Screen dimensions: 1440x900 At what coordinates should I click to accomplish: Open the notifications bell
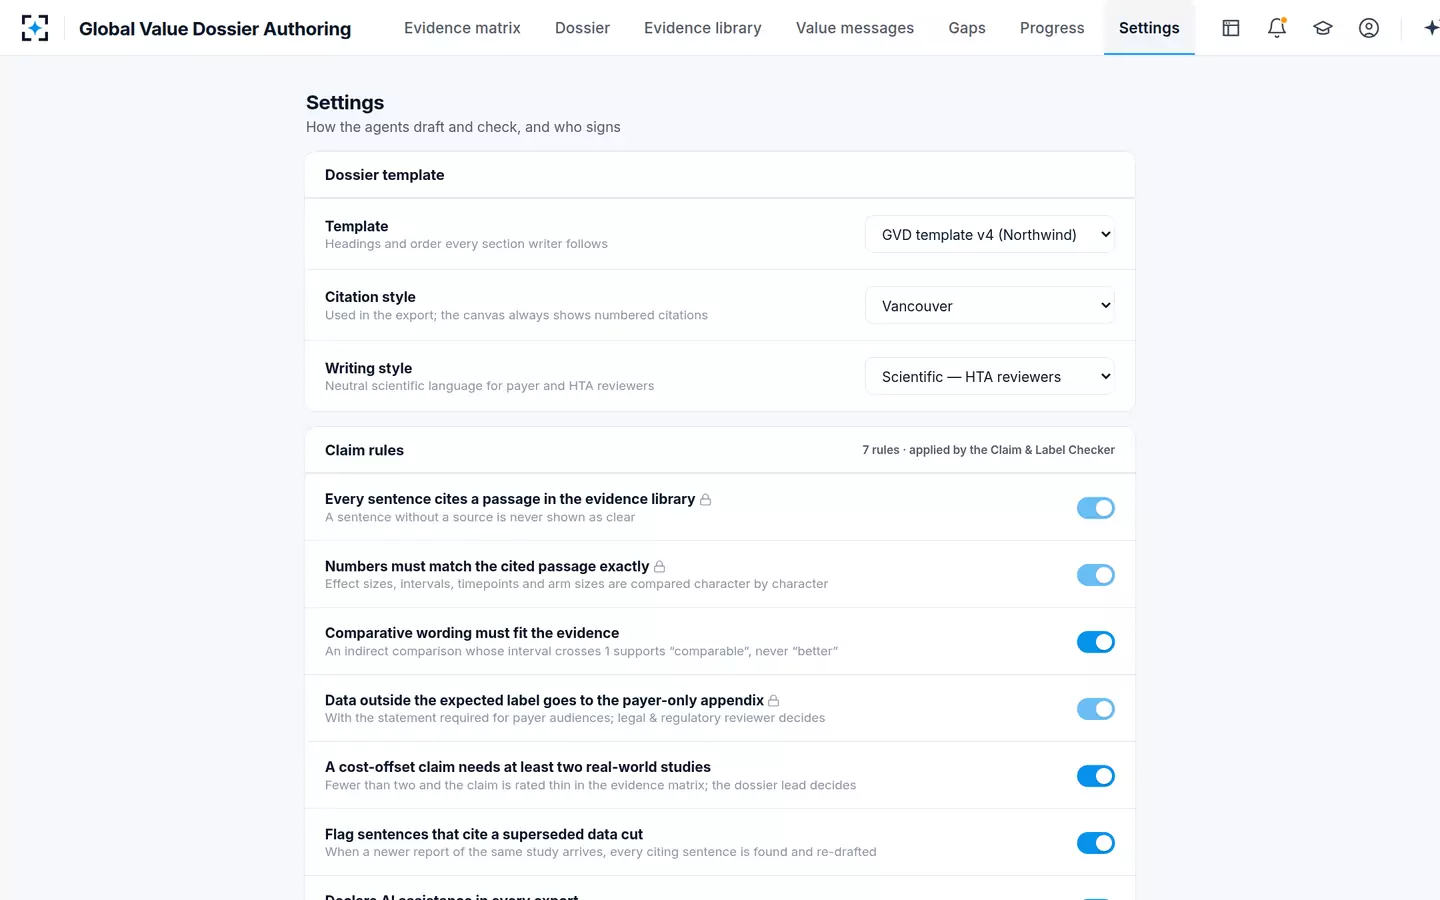coord(1277,28)
